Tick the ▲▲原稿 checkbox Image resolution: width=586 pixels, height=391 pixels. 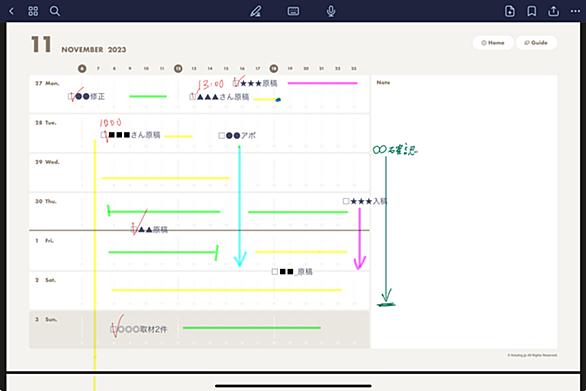pyautogui.click(x=134, y=229)
